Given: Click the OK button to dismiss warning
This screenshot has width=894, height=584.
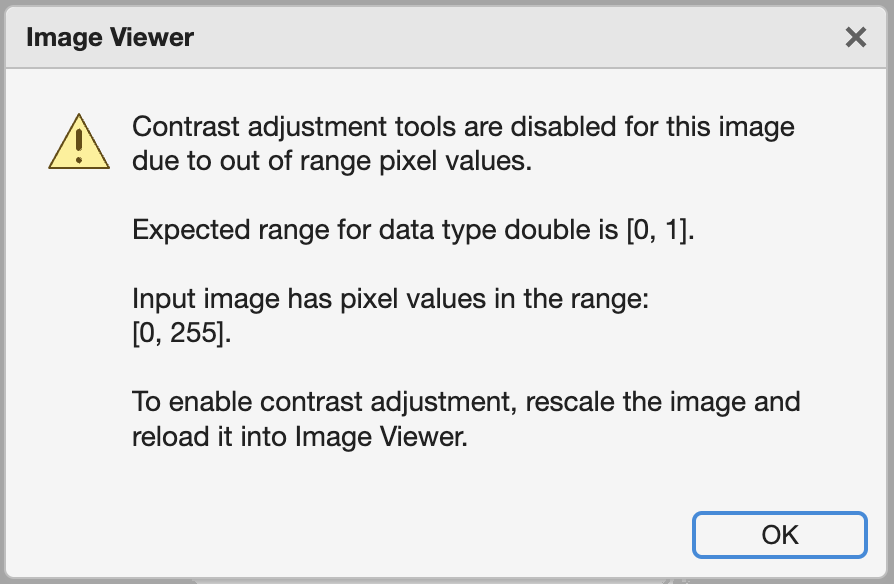Looking at the screenshot, I should click(x=779, y=535).
